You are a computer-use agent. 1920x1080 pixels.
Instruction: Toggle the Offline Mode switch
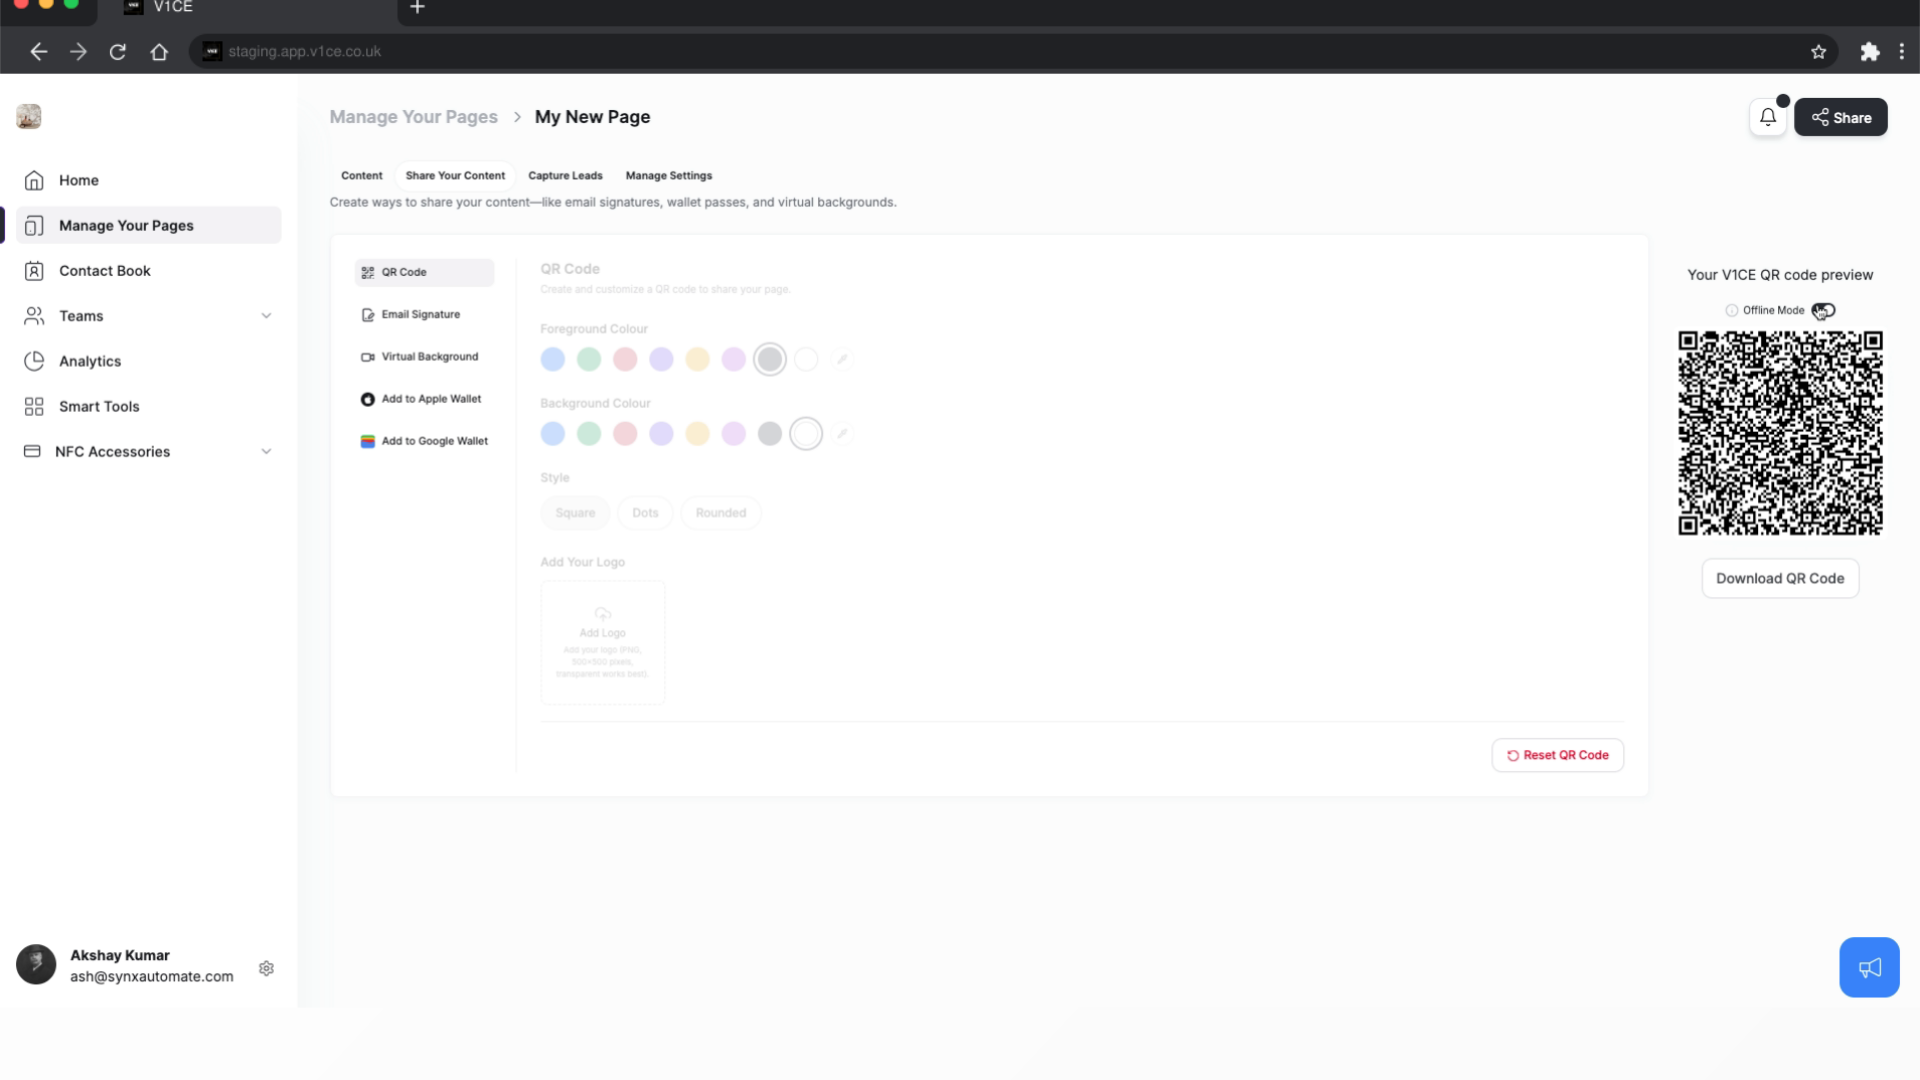click(x=1823, y=310)
